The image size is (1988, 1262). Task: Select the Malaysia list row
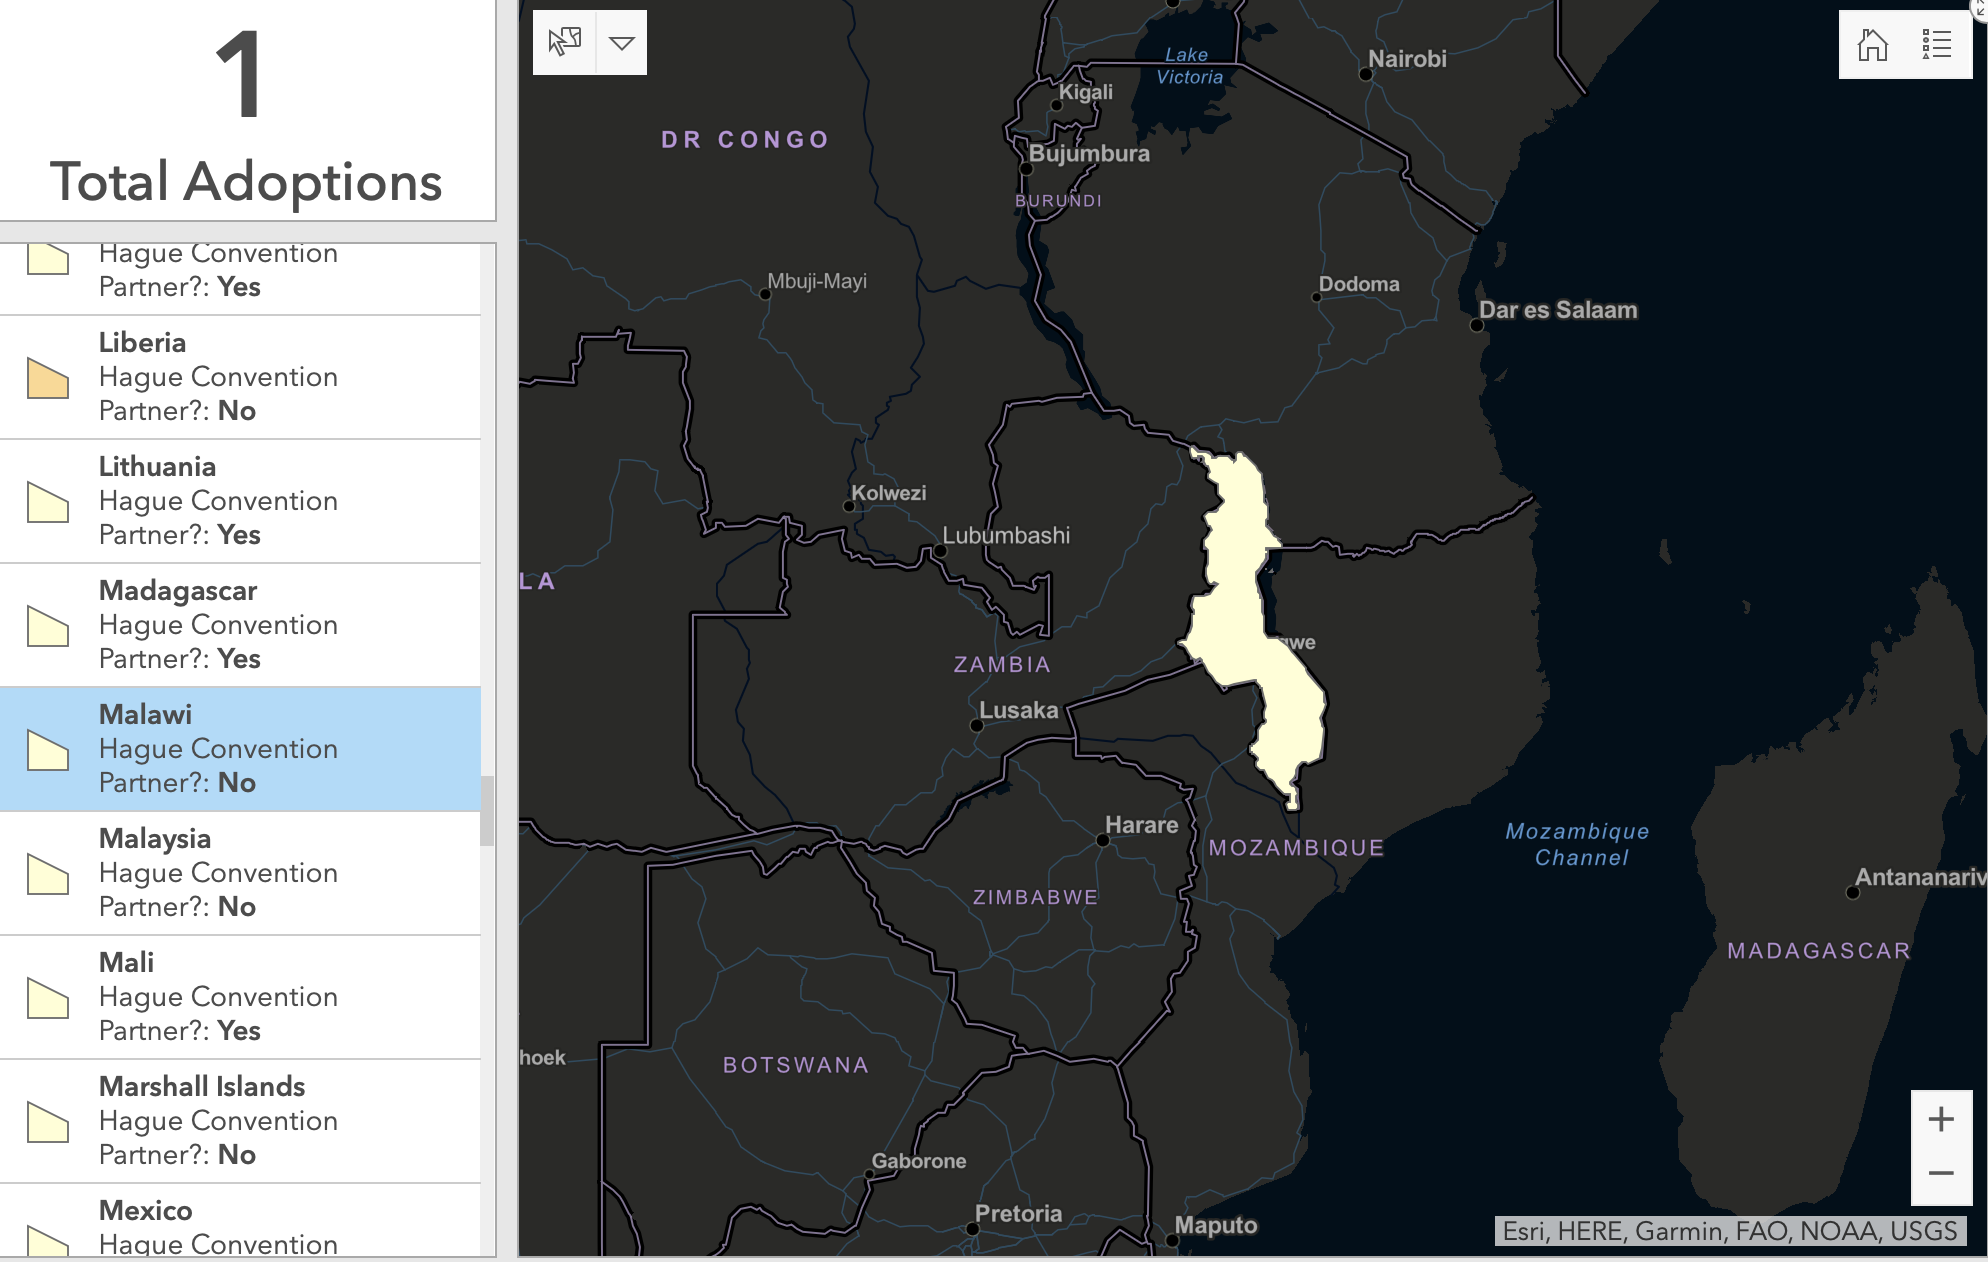(240, 873)
